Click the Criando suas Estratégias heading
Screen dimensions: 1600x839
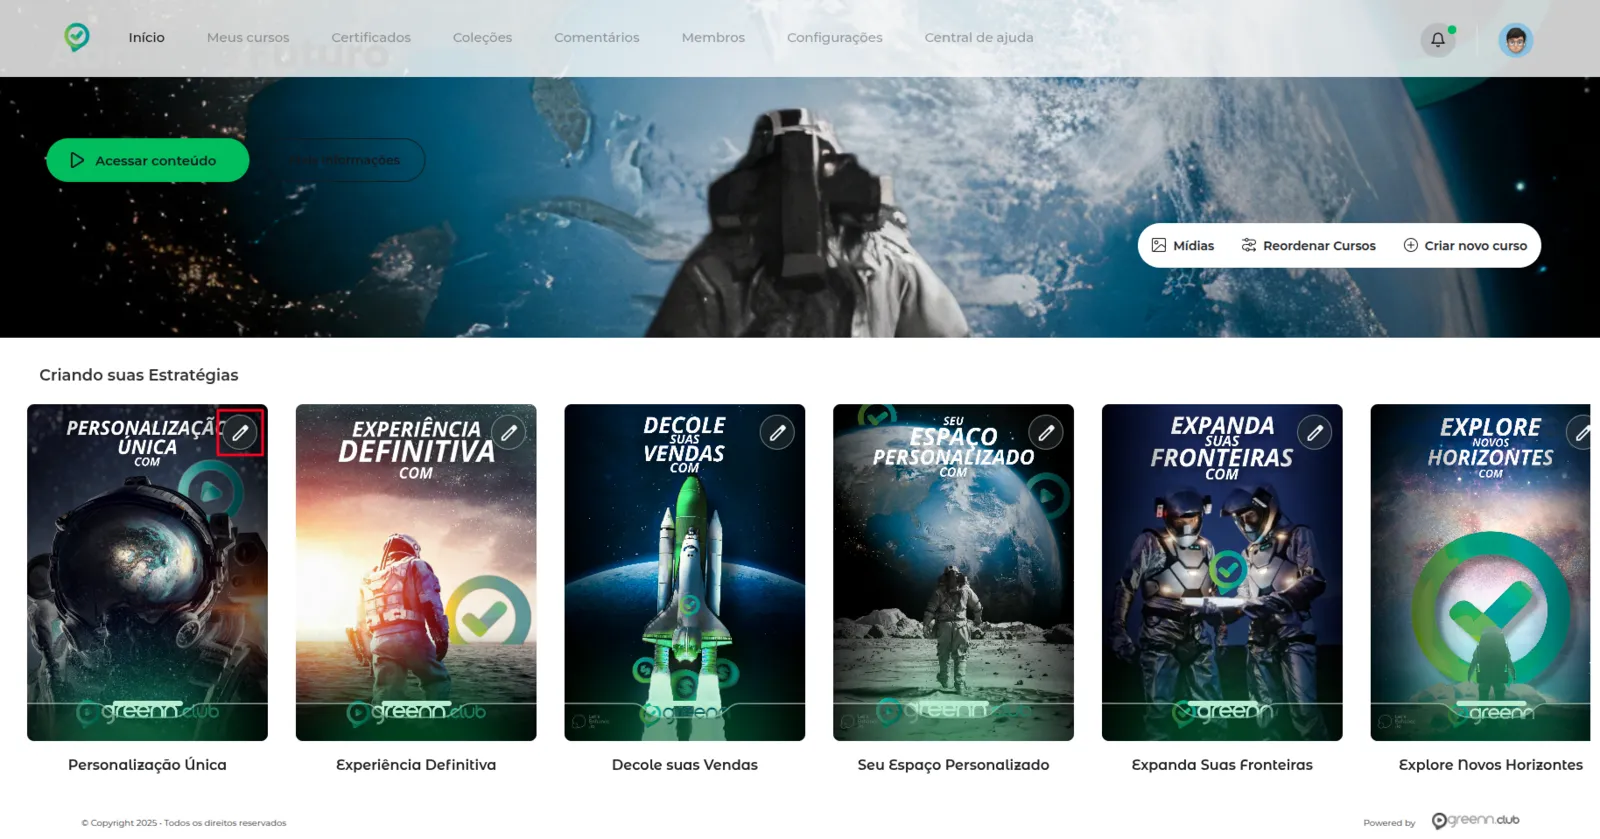139,375
